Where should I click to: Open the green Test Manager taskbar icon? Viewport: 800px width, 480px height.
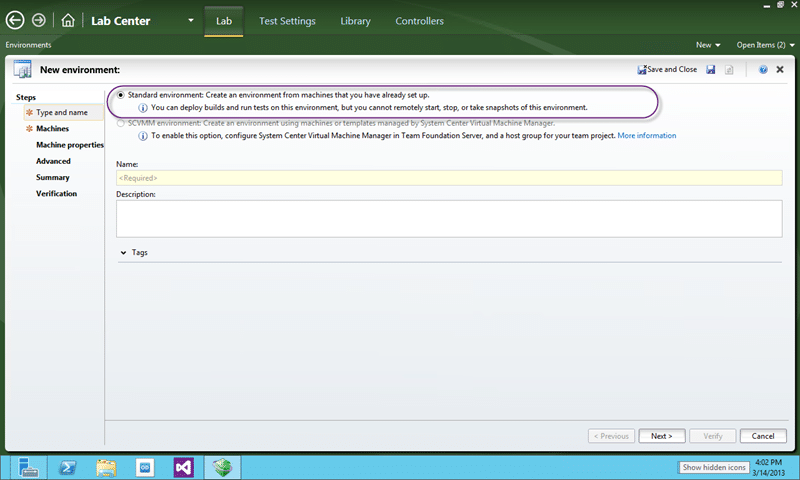(222, 467)
